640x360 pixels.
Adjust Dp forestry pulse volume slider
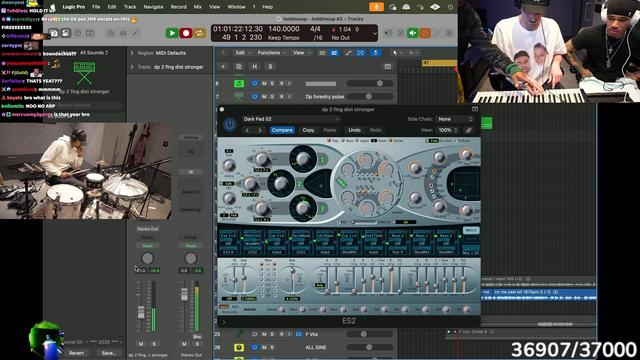click(370, 97)
